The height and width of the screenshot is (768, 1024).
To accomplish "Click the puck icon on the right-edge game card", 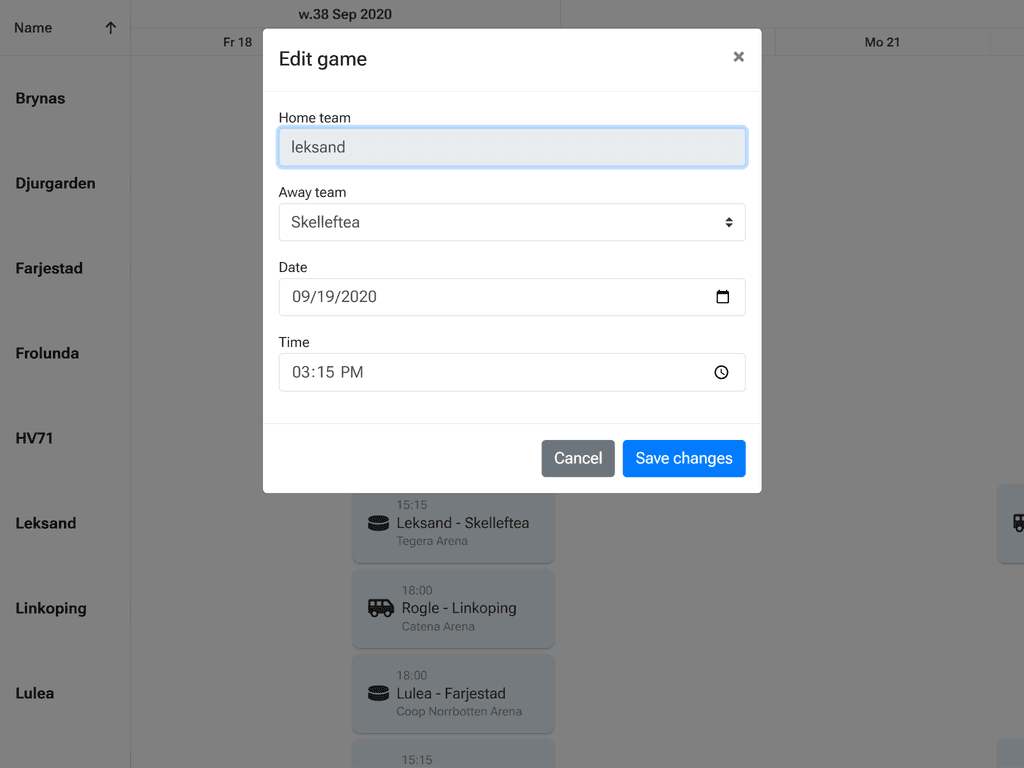I will pyautogui.click(x=1017, y=523).
